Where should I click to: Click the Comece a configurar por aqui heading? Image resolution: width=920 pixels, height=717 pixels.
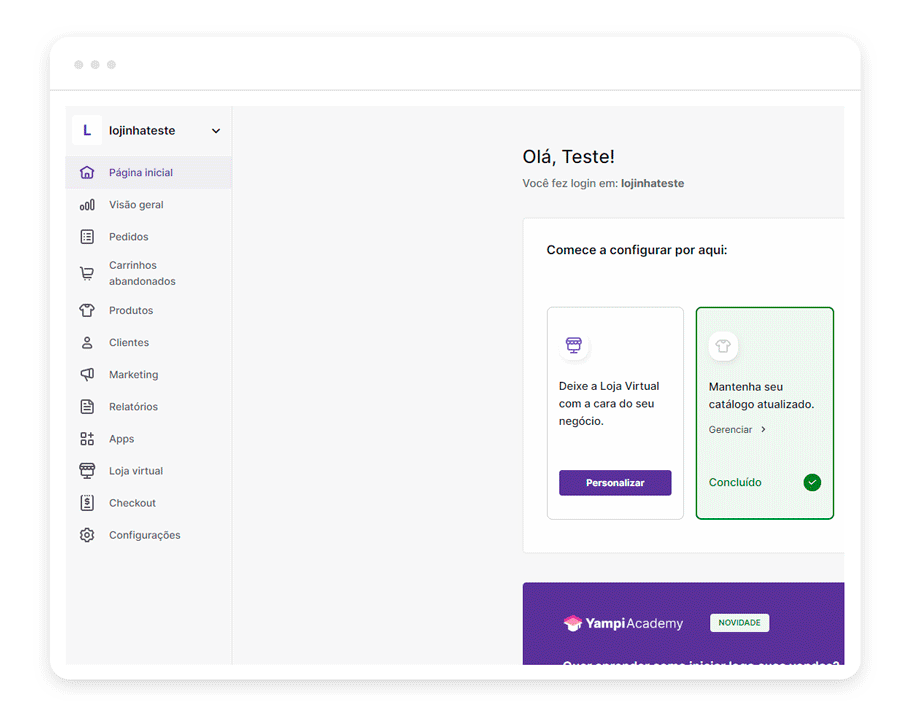tap(637, 250)
